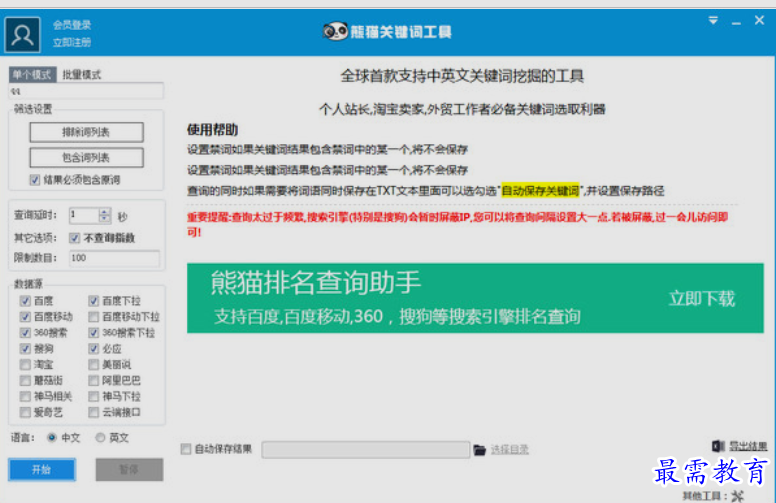Enable 蘑菇街 data source checkbox
776x503 pixels.
pyautogui.click(x=25, y=380)
